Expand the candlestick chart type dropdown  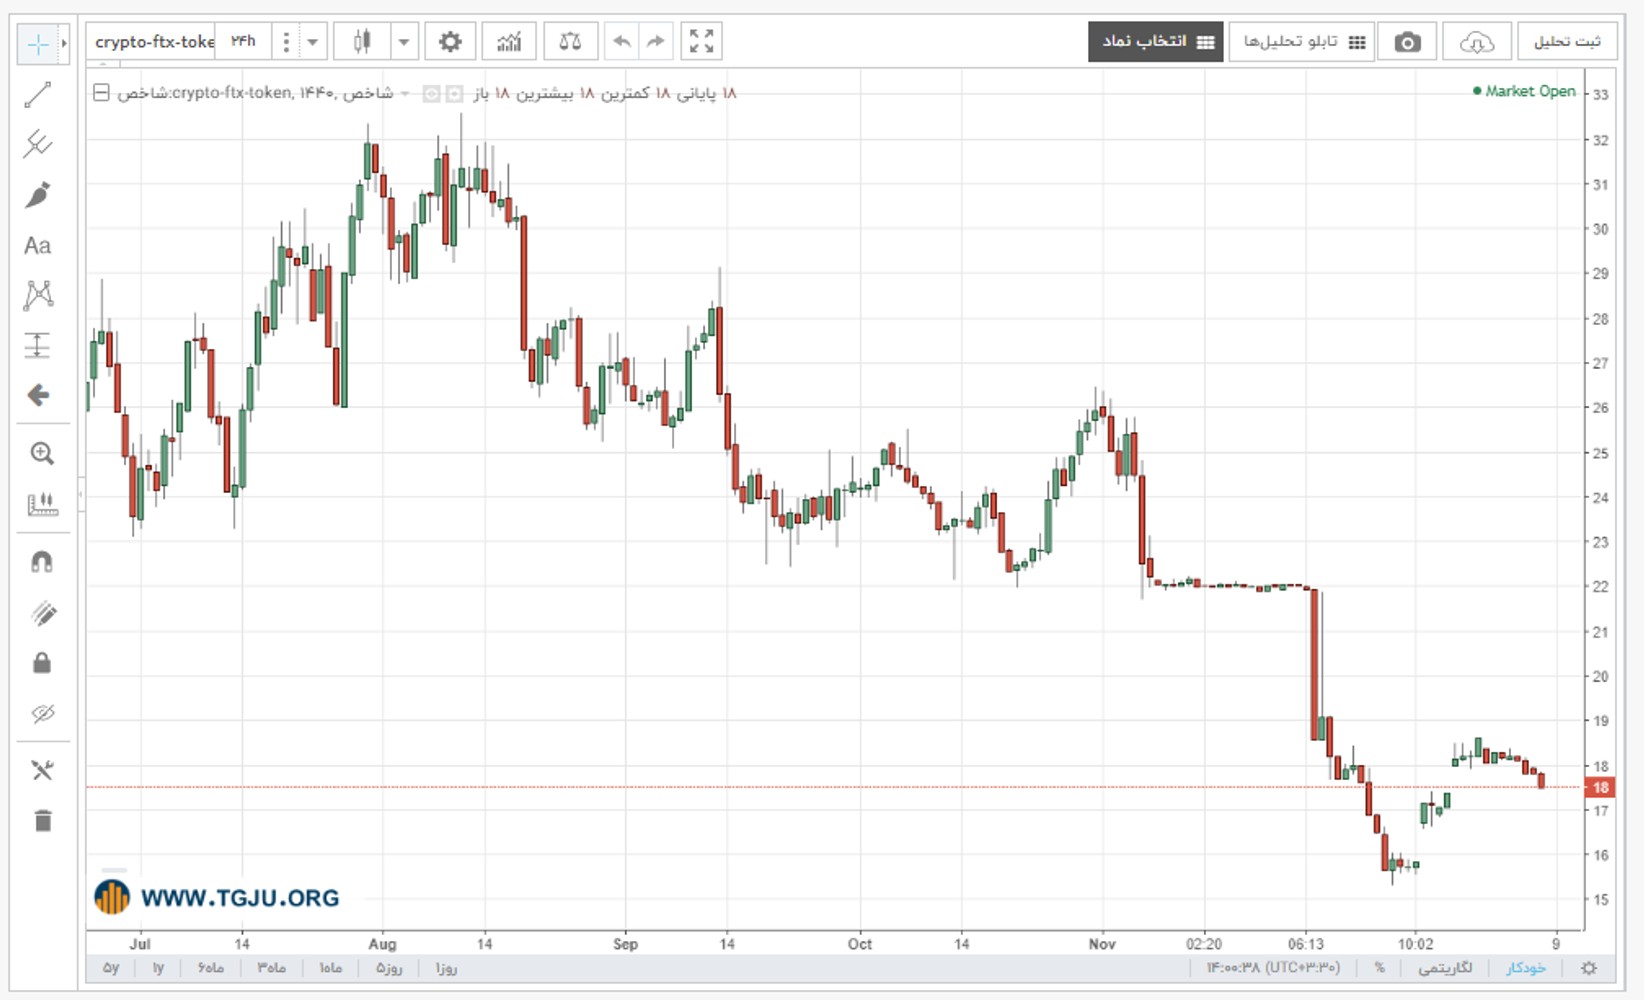point(404,42)
